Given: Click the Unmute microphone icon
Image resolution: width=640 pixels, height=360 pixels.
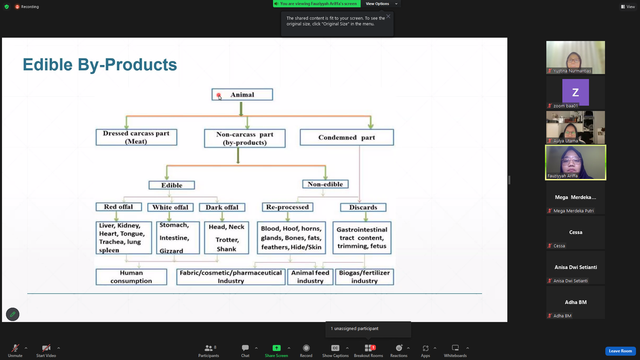Looking at the screenshot, I should click(15, 348).
